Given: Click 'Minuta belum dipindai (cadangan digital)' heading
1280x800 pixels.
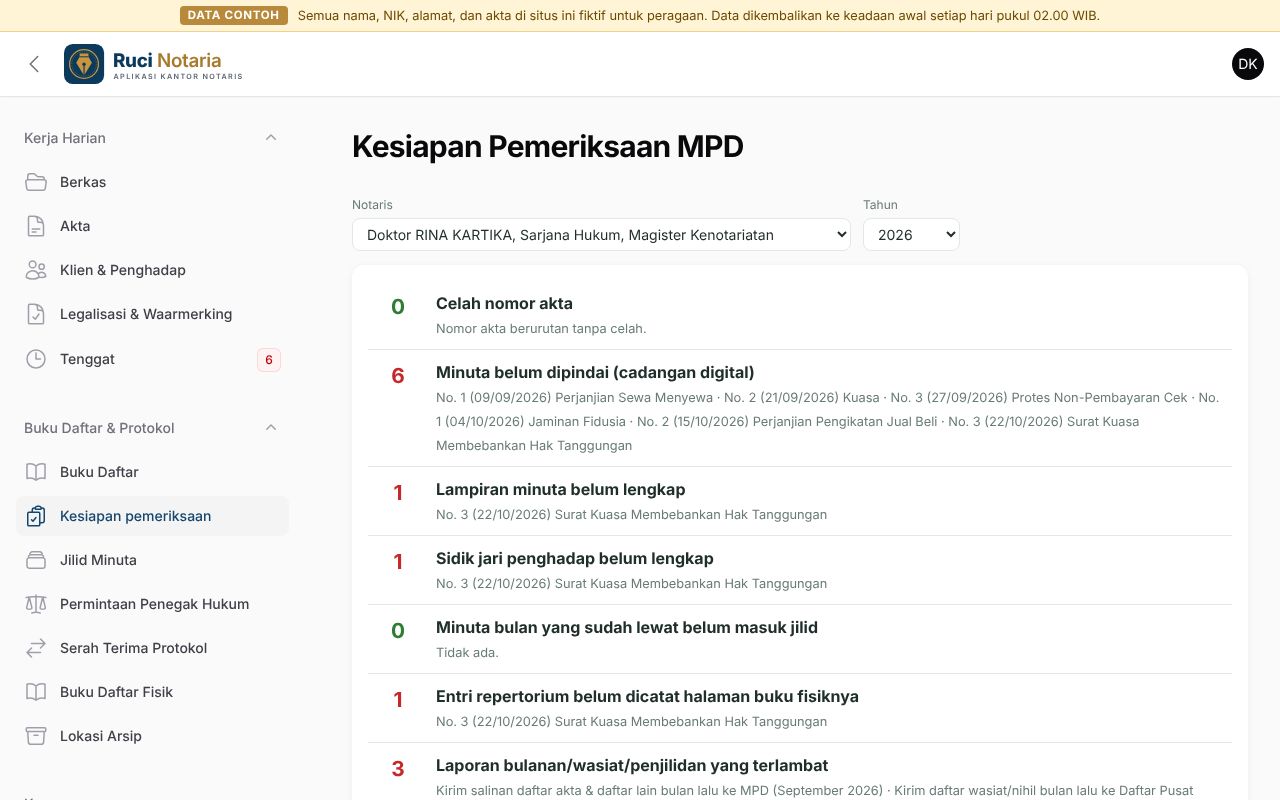Looking at the screenshot, I should [x=595, y=372].
